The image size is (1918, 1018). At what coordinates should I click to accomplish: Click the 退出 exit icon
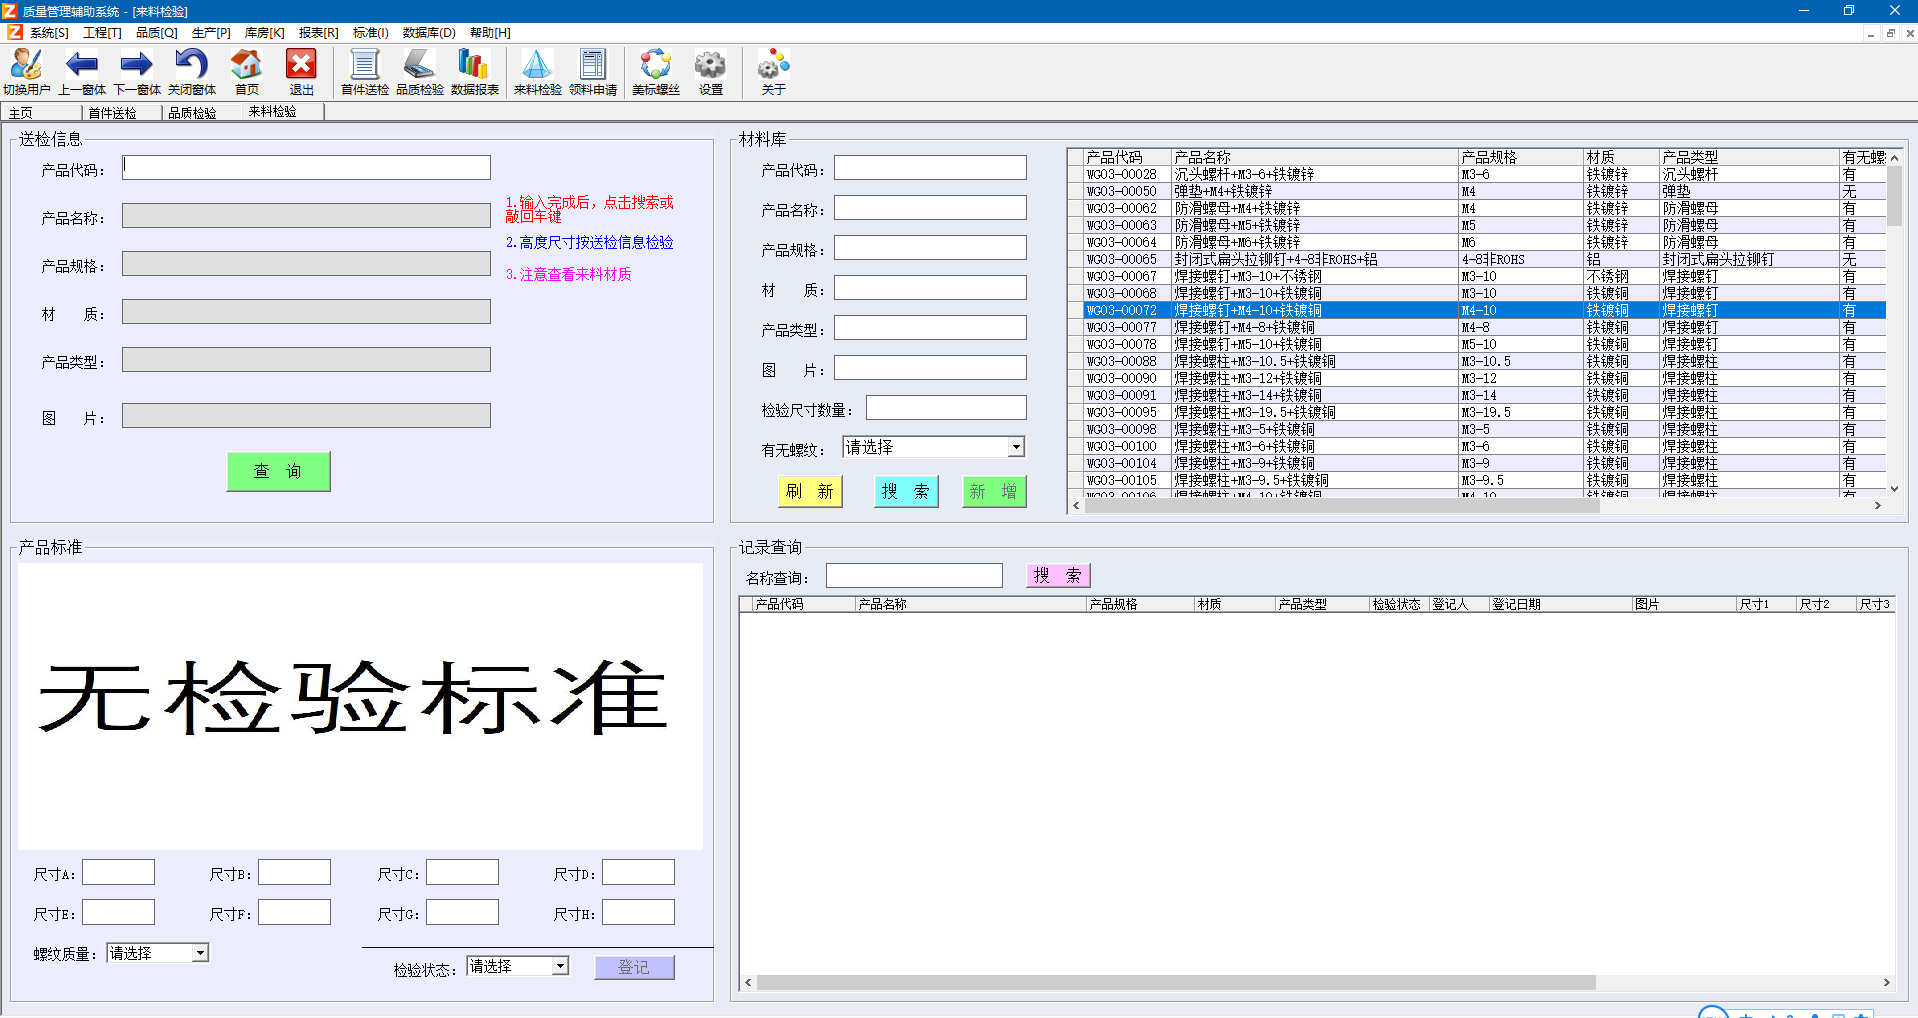[x=301, y=72]
